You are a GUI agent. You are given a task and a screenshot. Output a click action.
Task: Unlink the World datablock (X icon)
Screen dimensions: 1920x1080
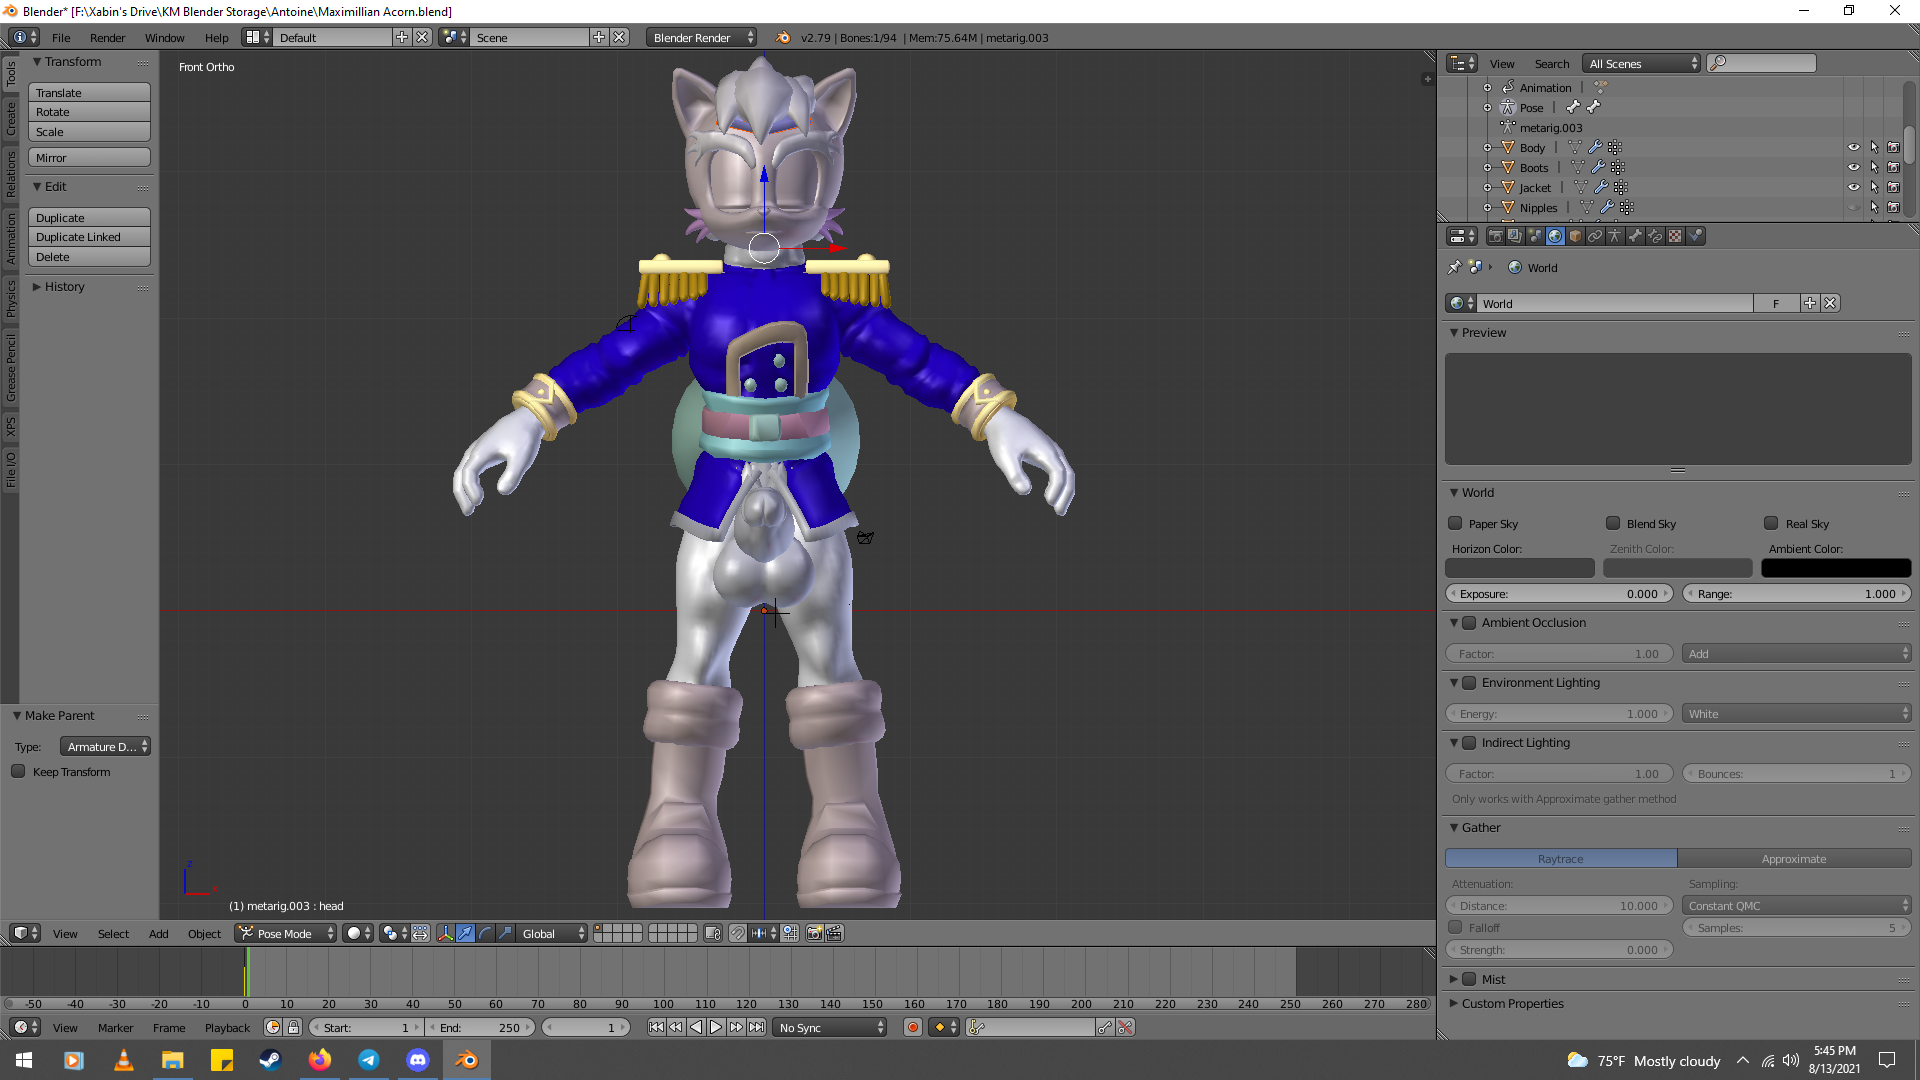1830,303
